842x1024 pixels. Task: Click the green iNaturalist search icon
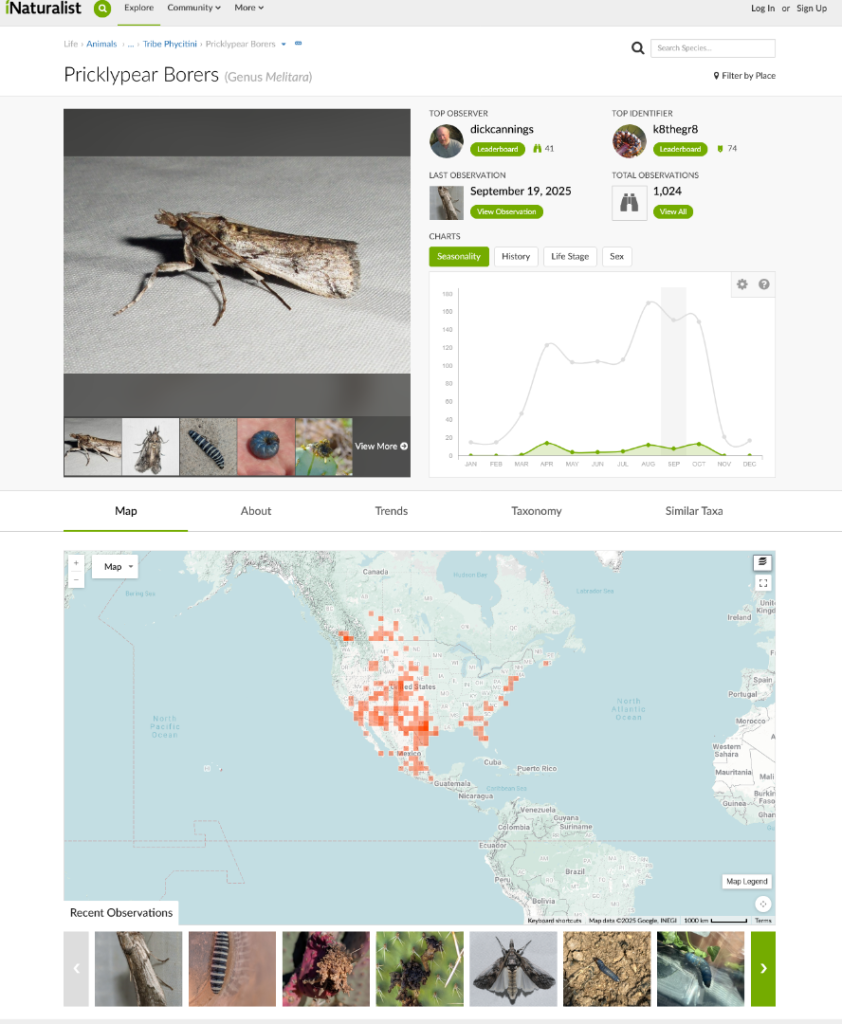(x=102, y=8)
